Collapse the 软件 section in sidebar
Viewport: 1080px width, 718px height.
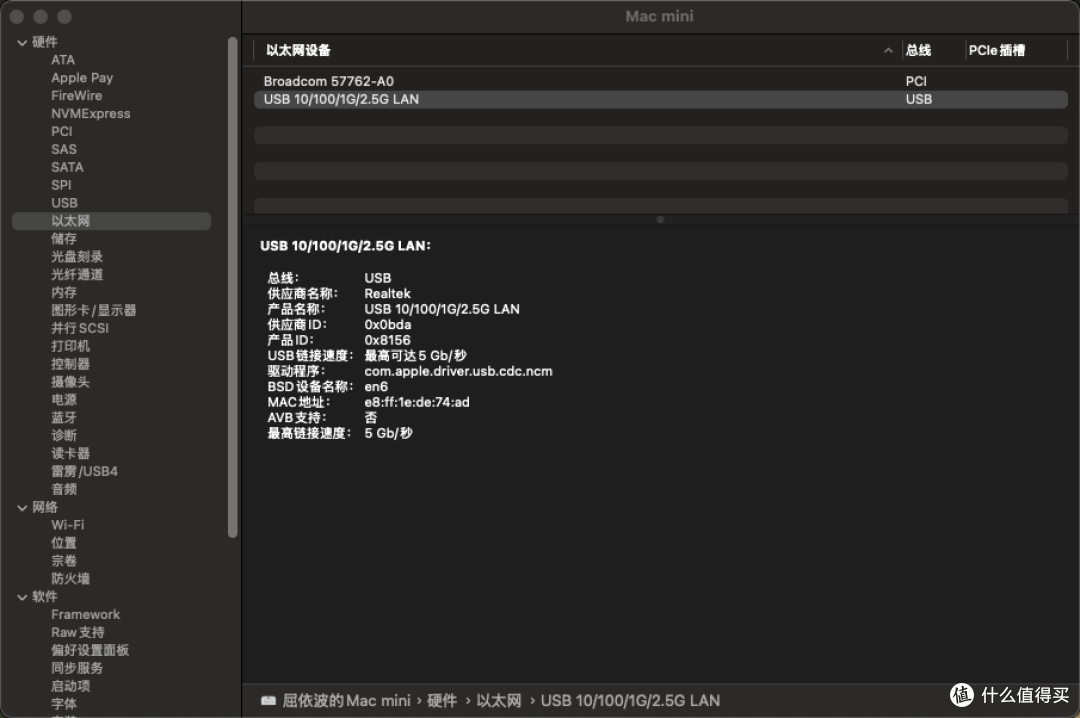pyautogui.click(x=22, y=597)
